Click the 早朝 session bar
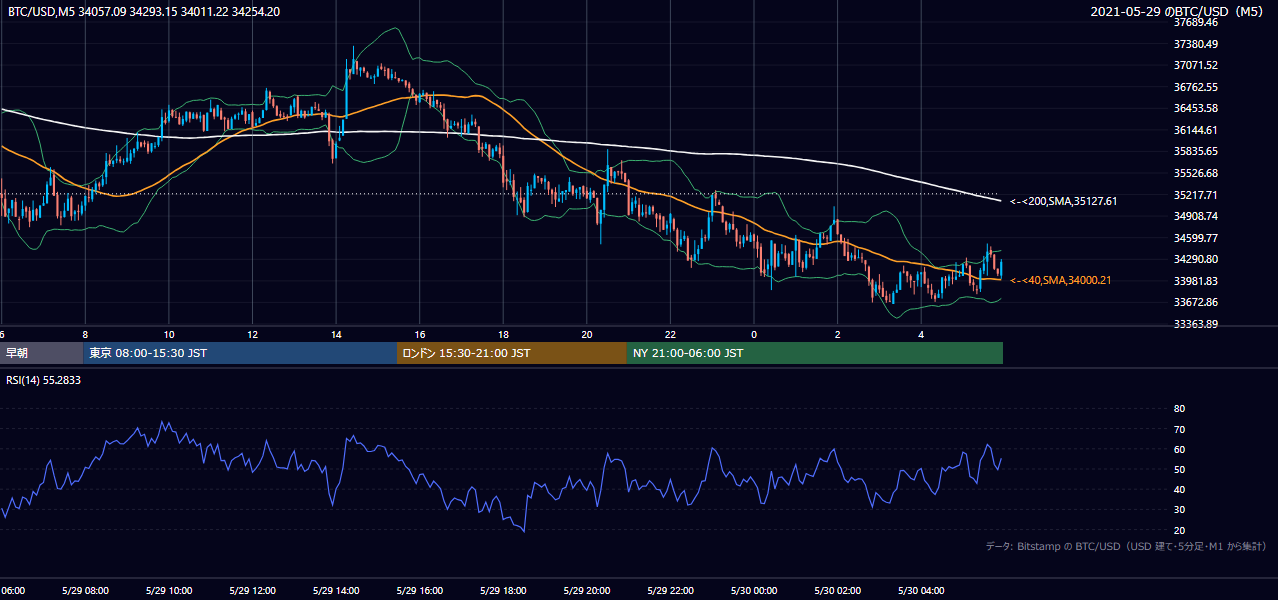This screenshot has width=1278, height=600. 42,352
